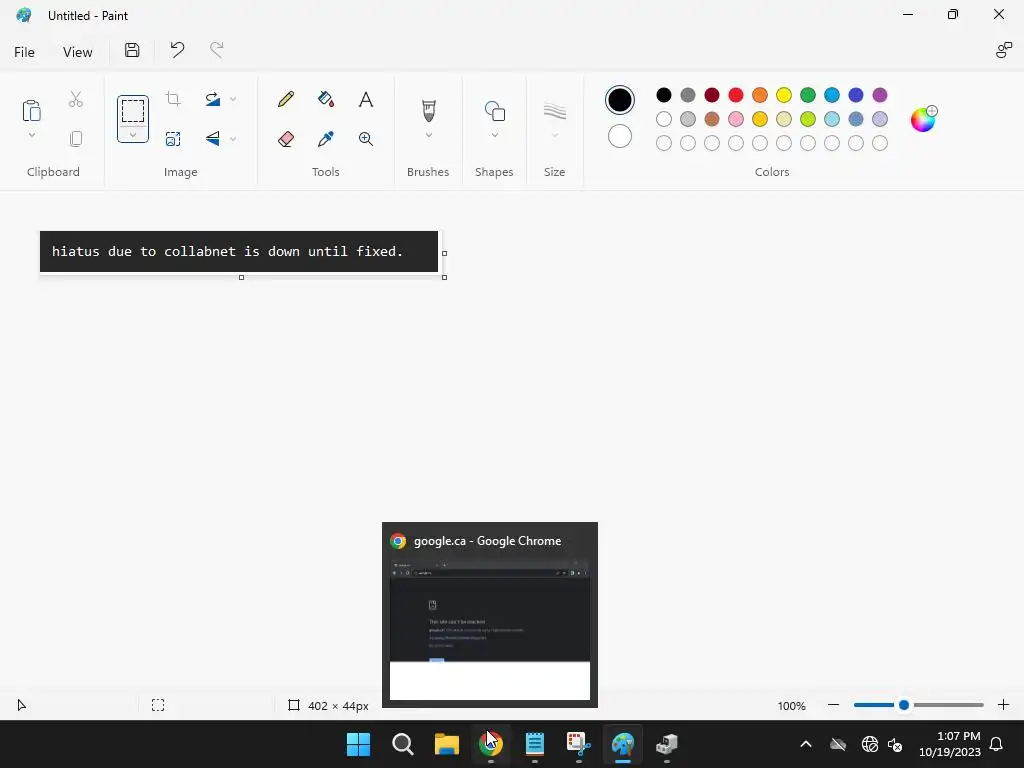The image size is (1024, 768).
Task: Click the Paste clipboard icon
Action: click(x=31, y=110)
